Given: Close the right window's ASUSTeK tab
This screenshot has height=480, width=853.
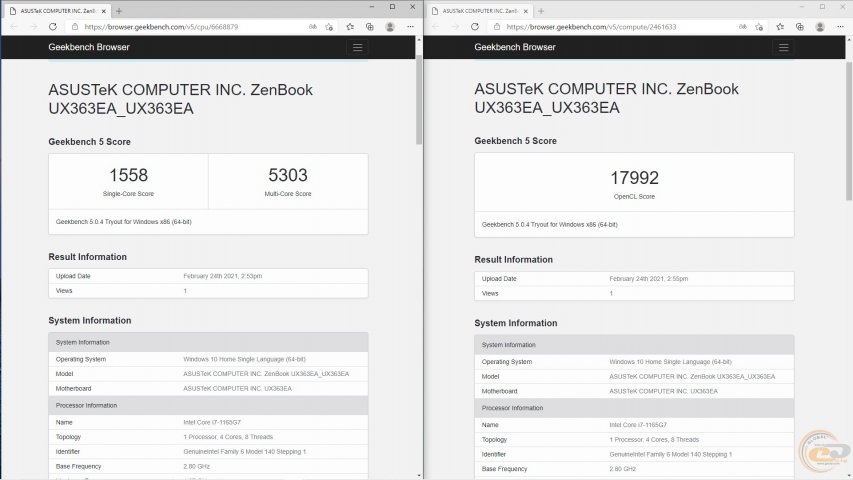Looking at the screenshot, I should tap(526, 11).
